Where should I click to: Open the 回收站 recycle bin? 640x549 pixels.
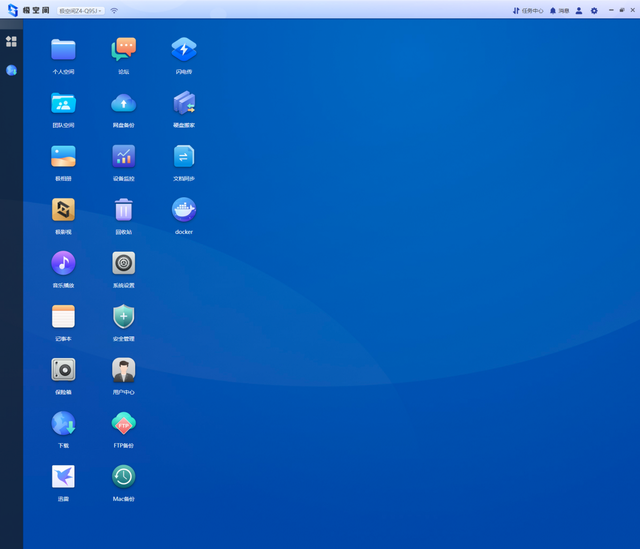tap(124, 209)
